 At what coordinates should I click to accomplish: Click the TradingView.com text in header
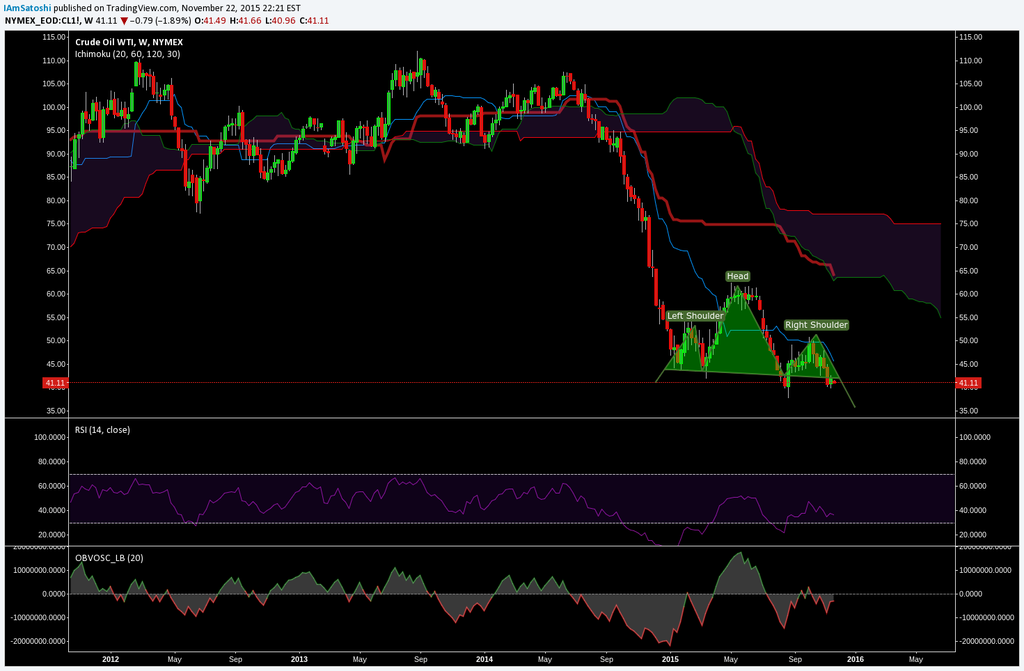tap(135, 6)
